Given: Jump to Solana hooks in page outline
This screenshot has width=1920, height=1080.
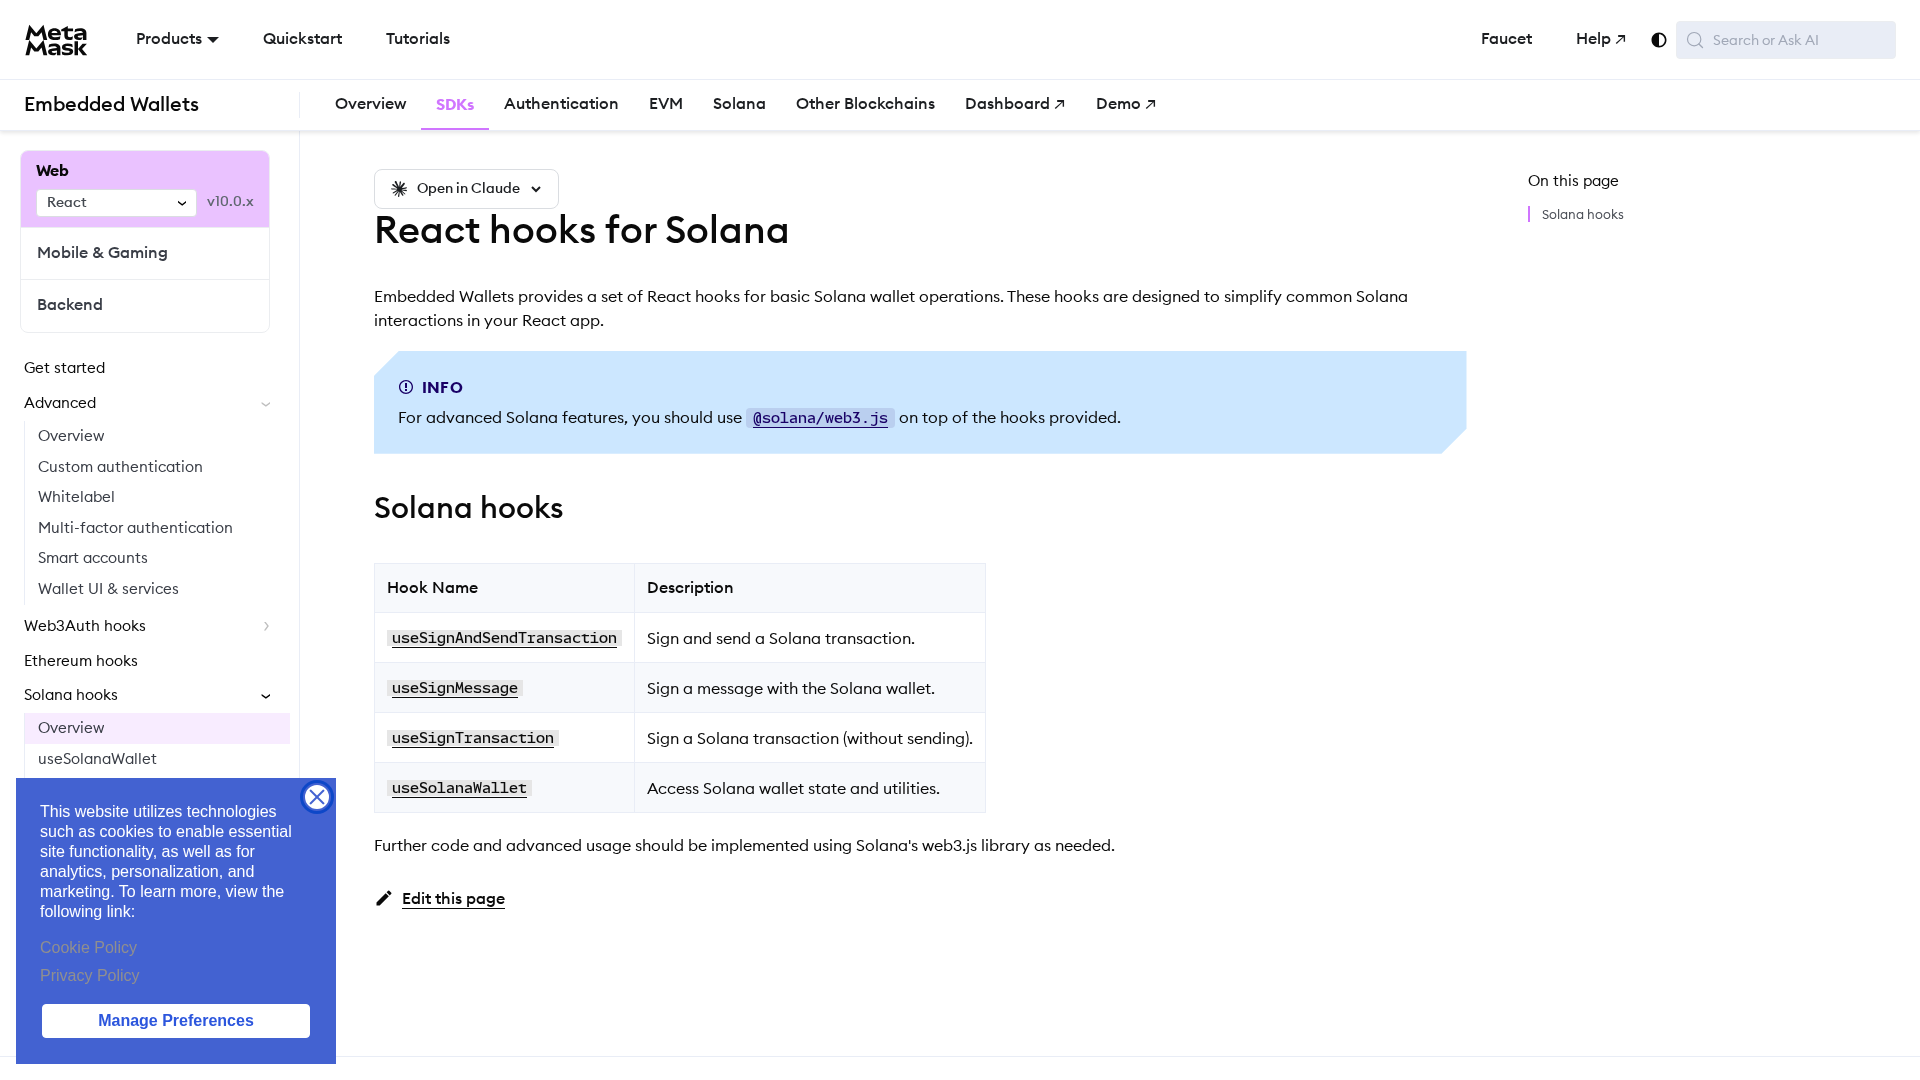Looking at the screenshot, I should click(x=1582, y=215).
